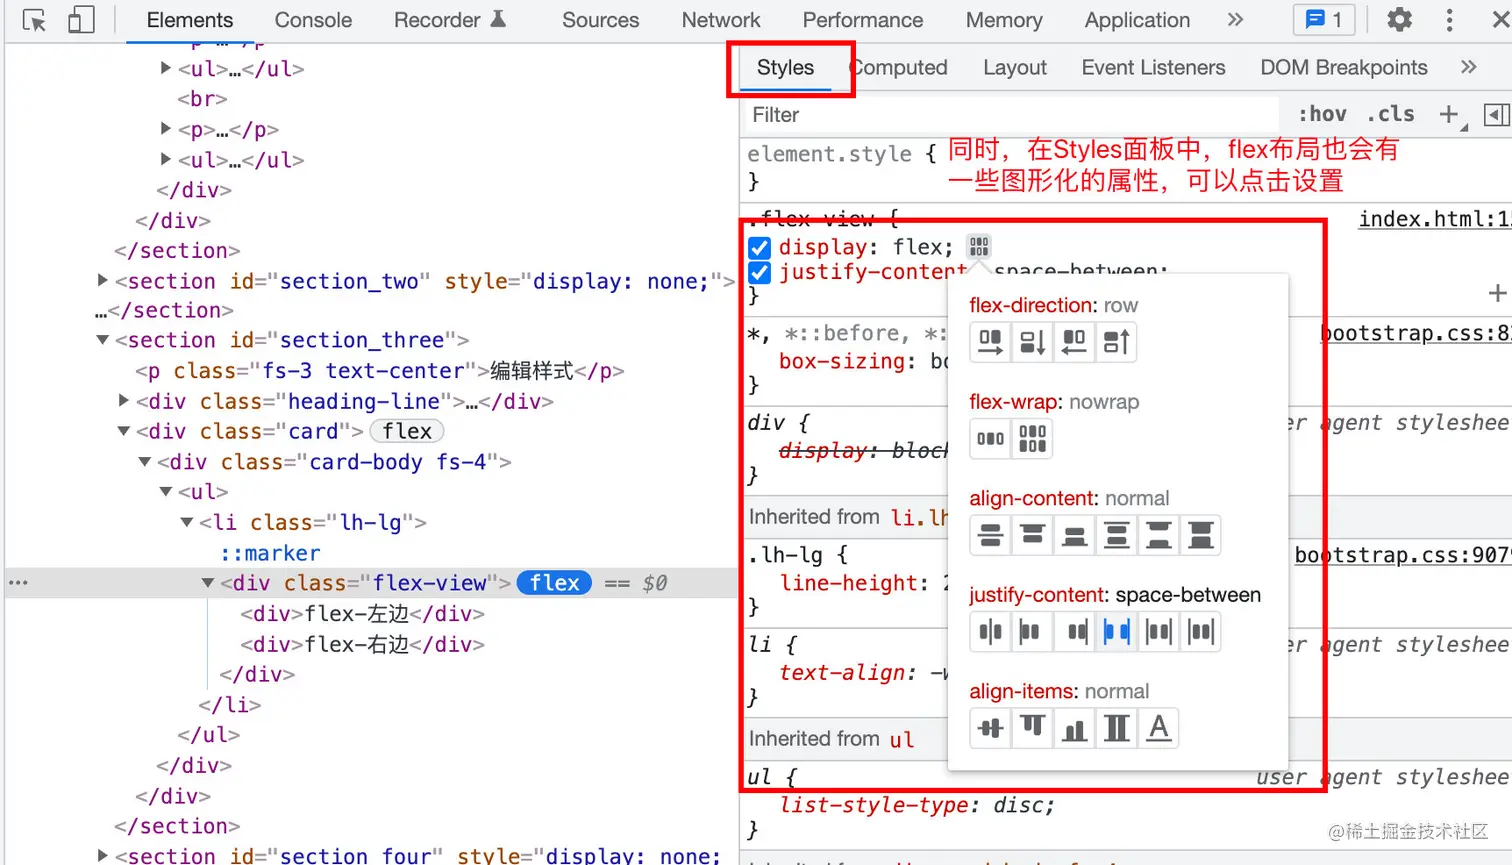1512x865 pixels.
Task: Open Event Listeners pane tab
Action: [1153, 67]
